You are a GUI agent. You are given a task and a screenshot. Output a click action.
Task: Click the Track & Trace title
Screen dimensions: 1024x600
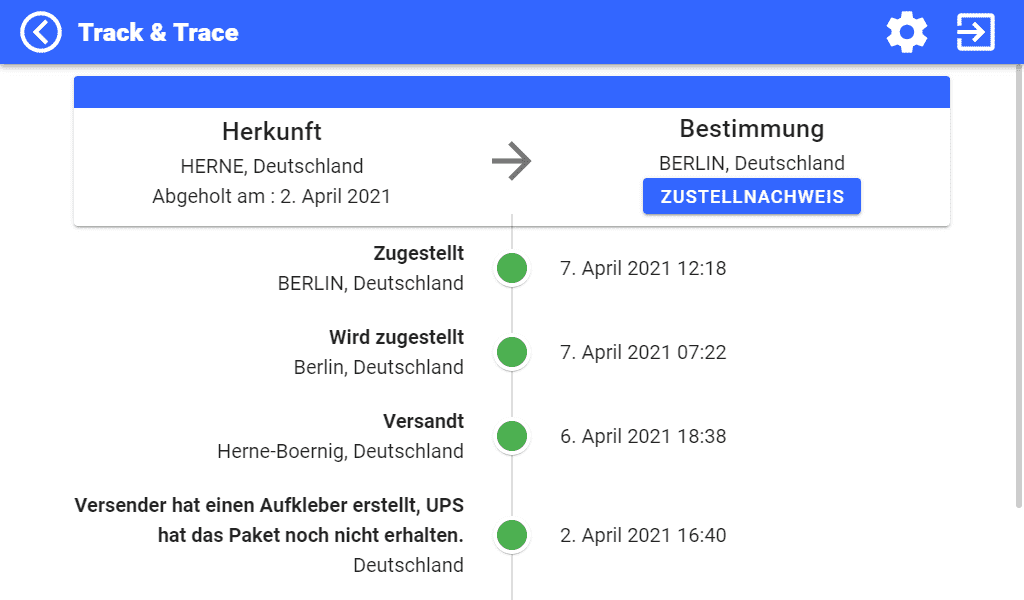click(x=158, y=32)
